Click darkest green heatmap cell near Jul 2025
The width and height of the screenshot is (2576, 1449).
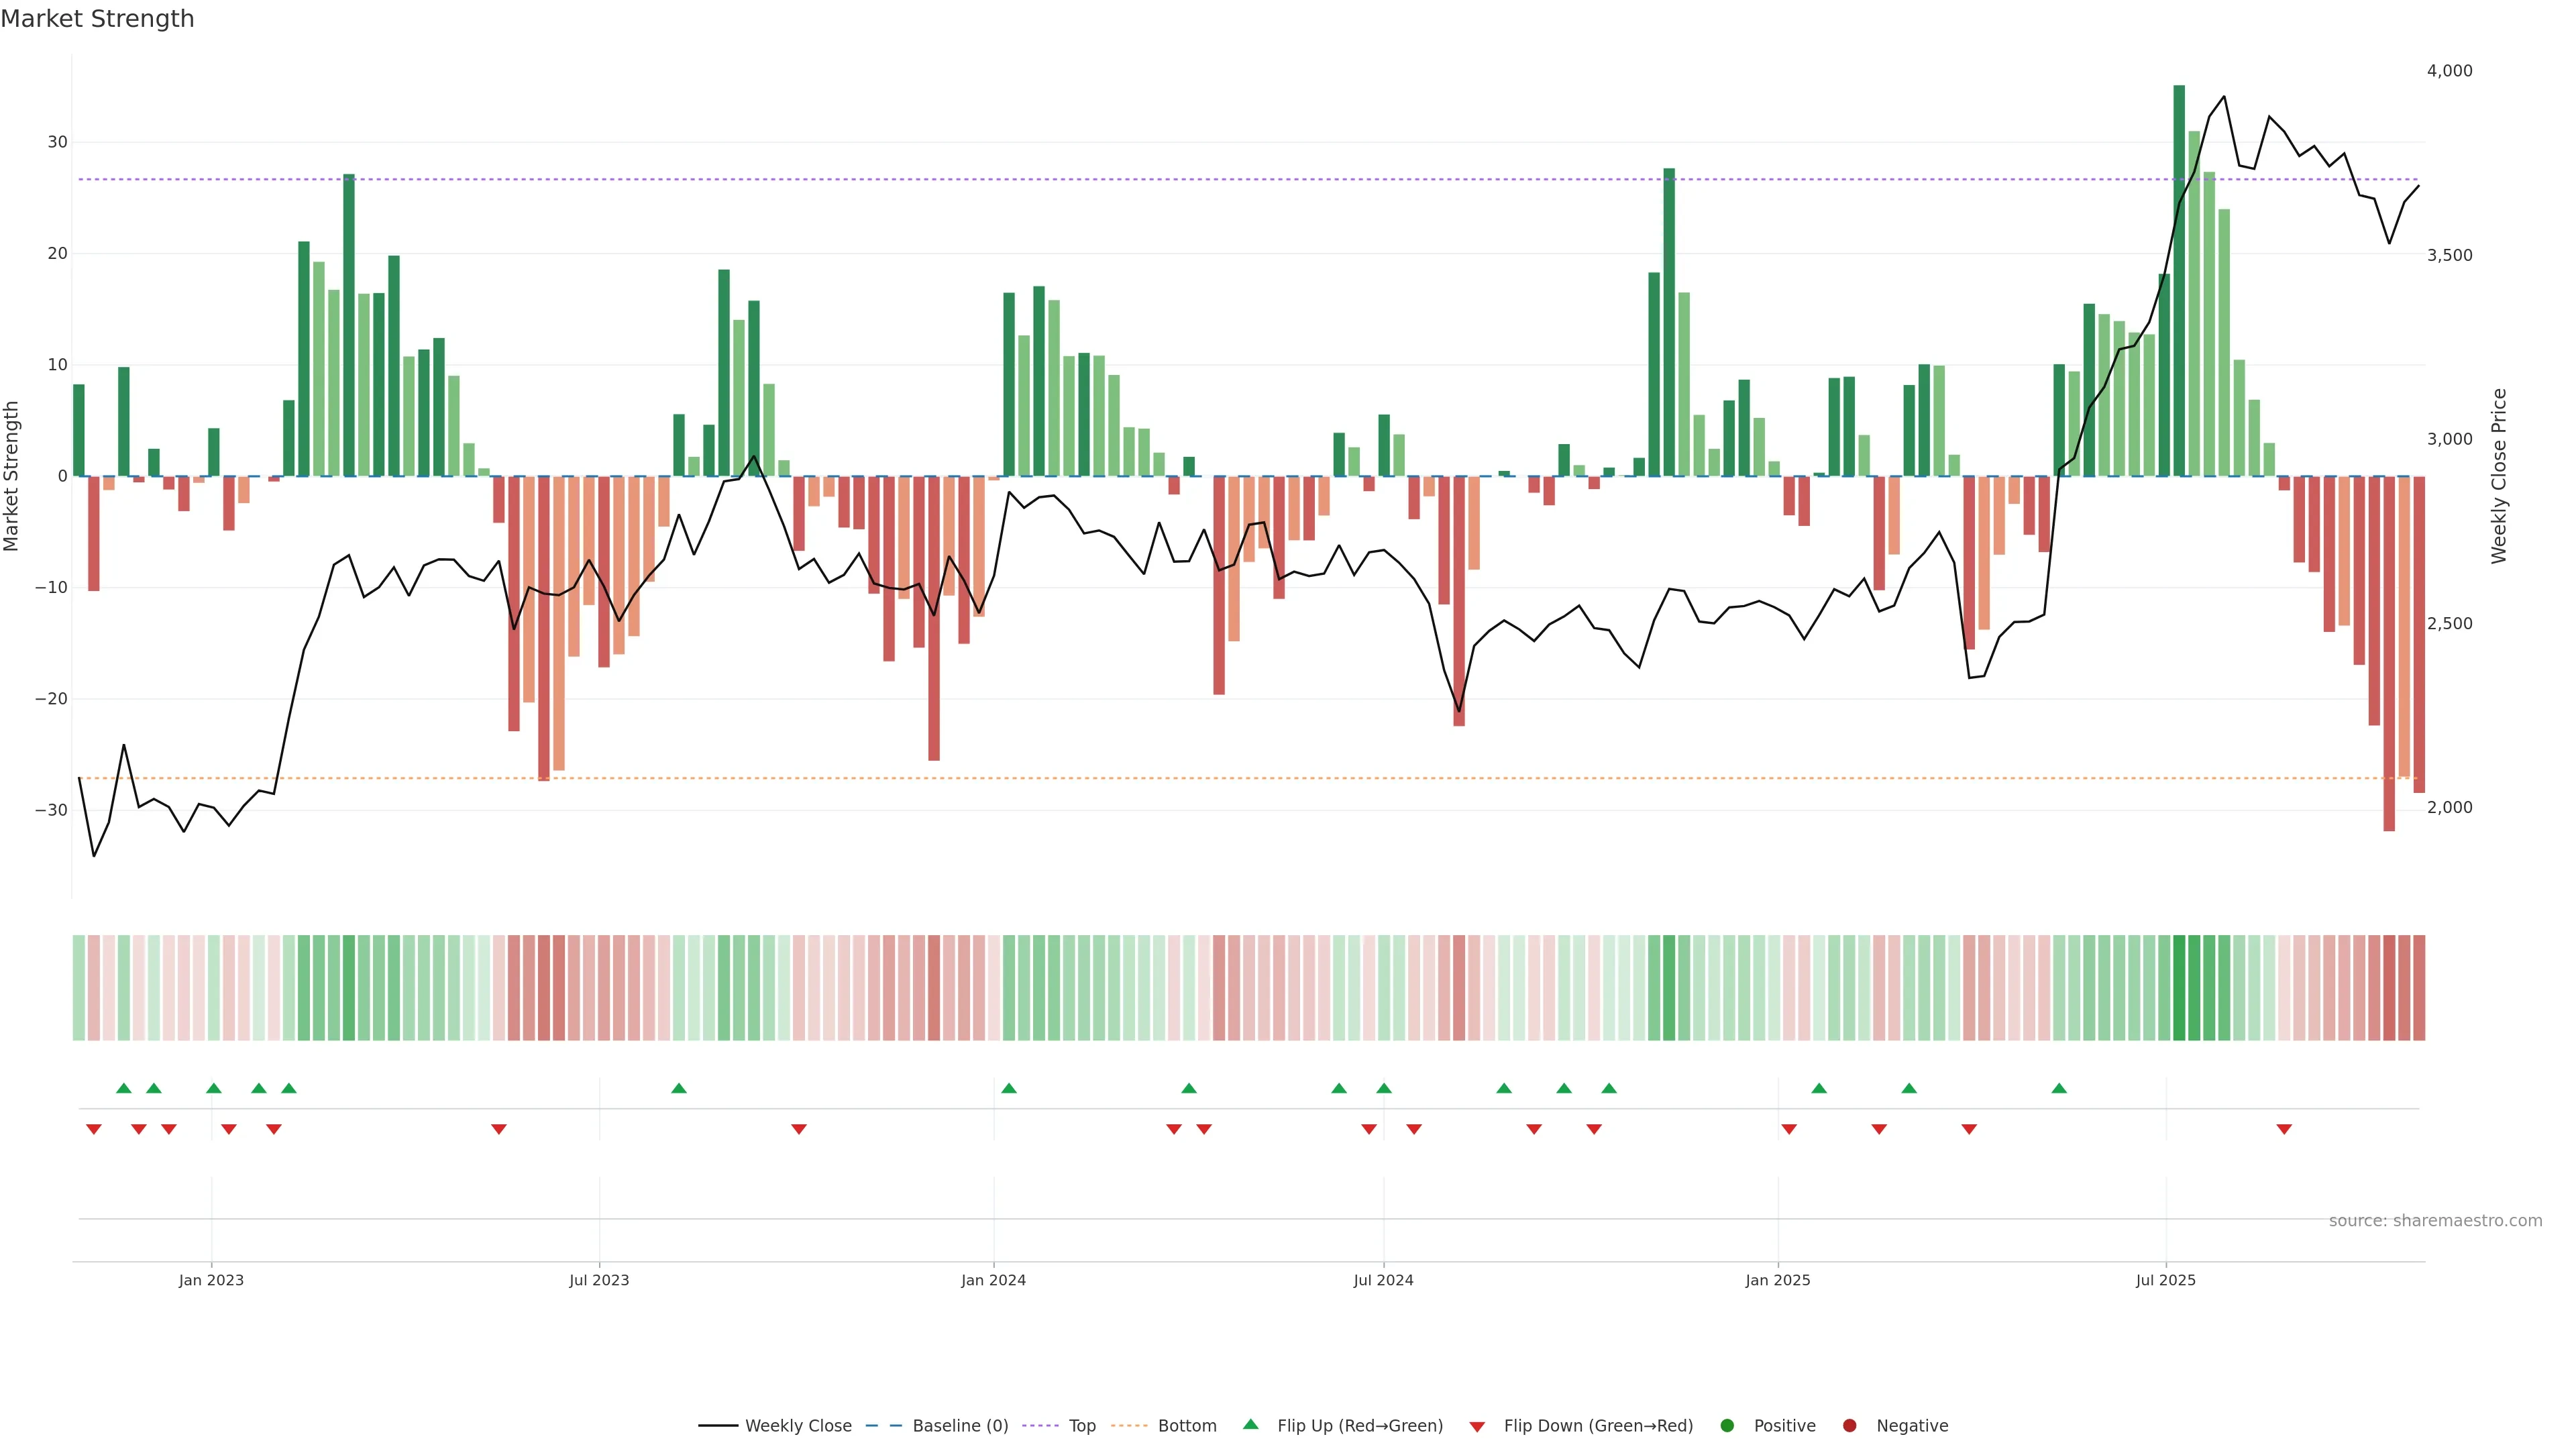[2179, 988]
